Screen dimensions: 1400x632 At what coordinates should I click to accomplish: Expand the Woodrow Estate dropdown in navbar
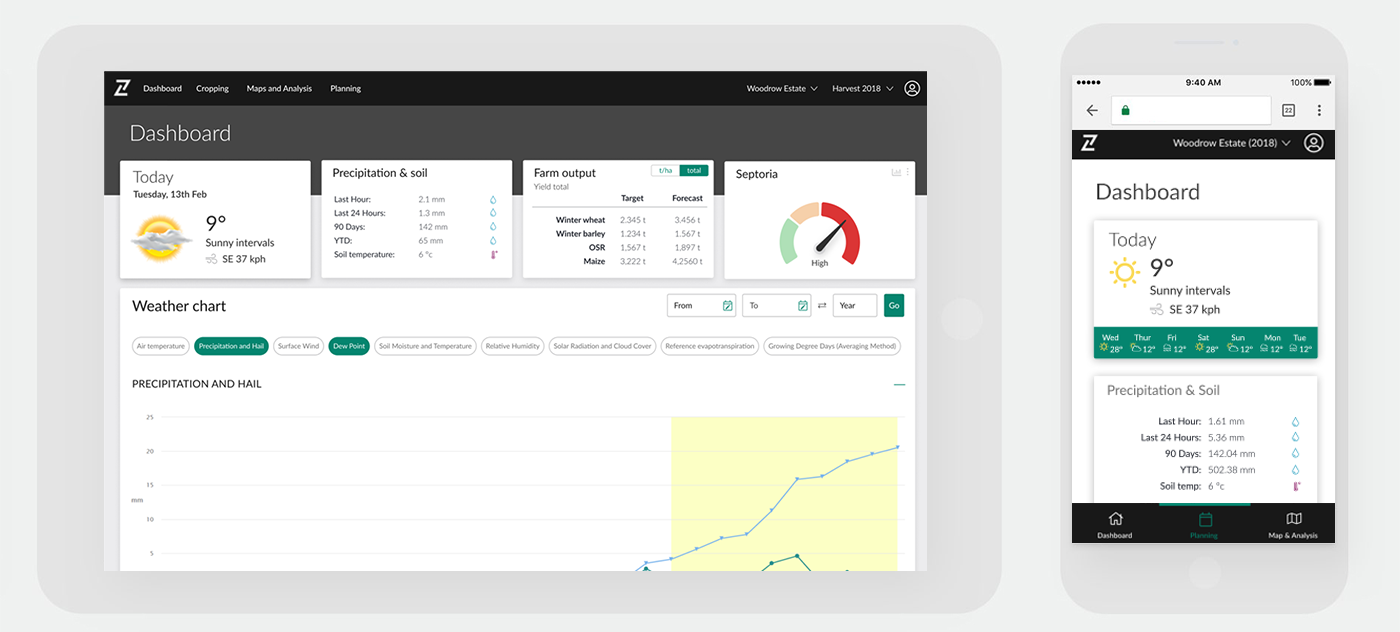[782, 88]
